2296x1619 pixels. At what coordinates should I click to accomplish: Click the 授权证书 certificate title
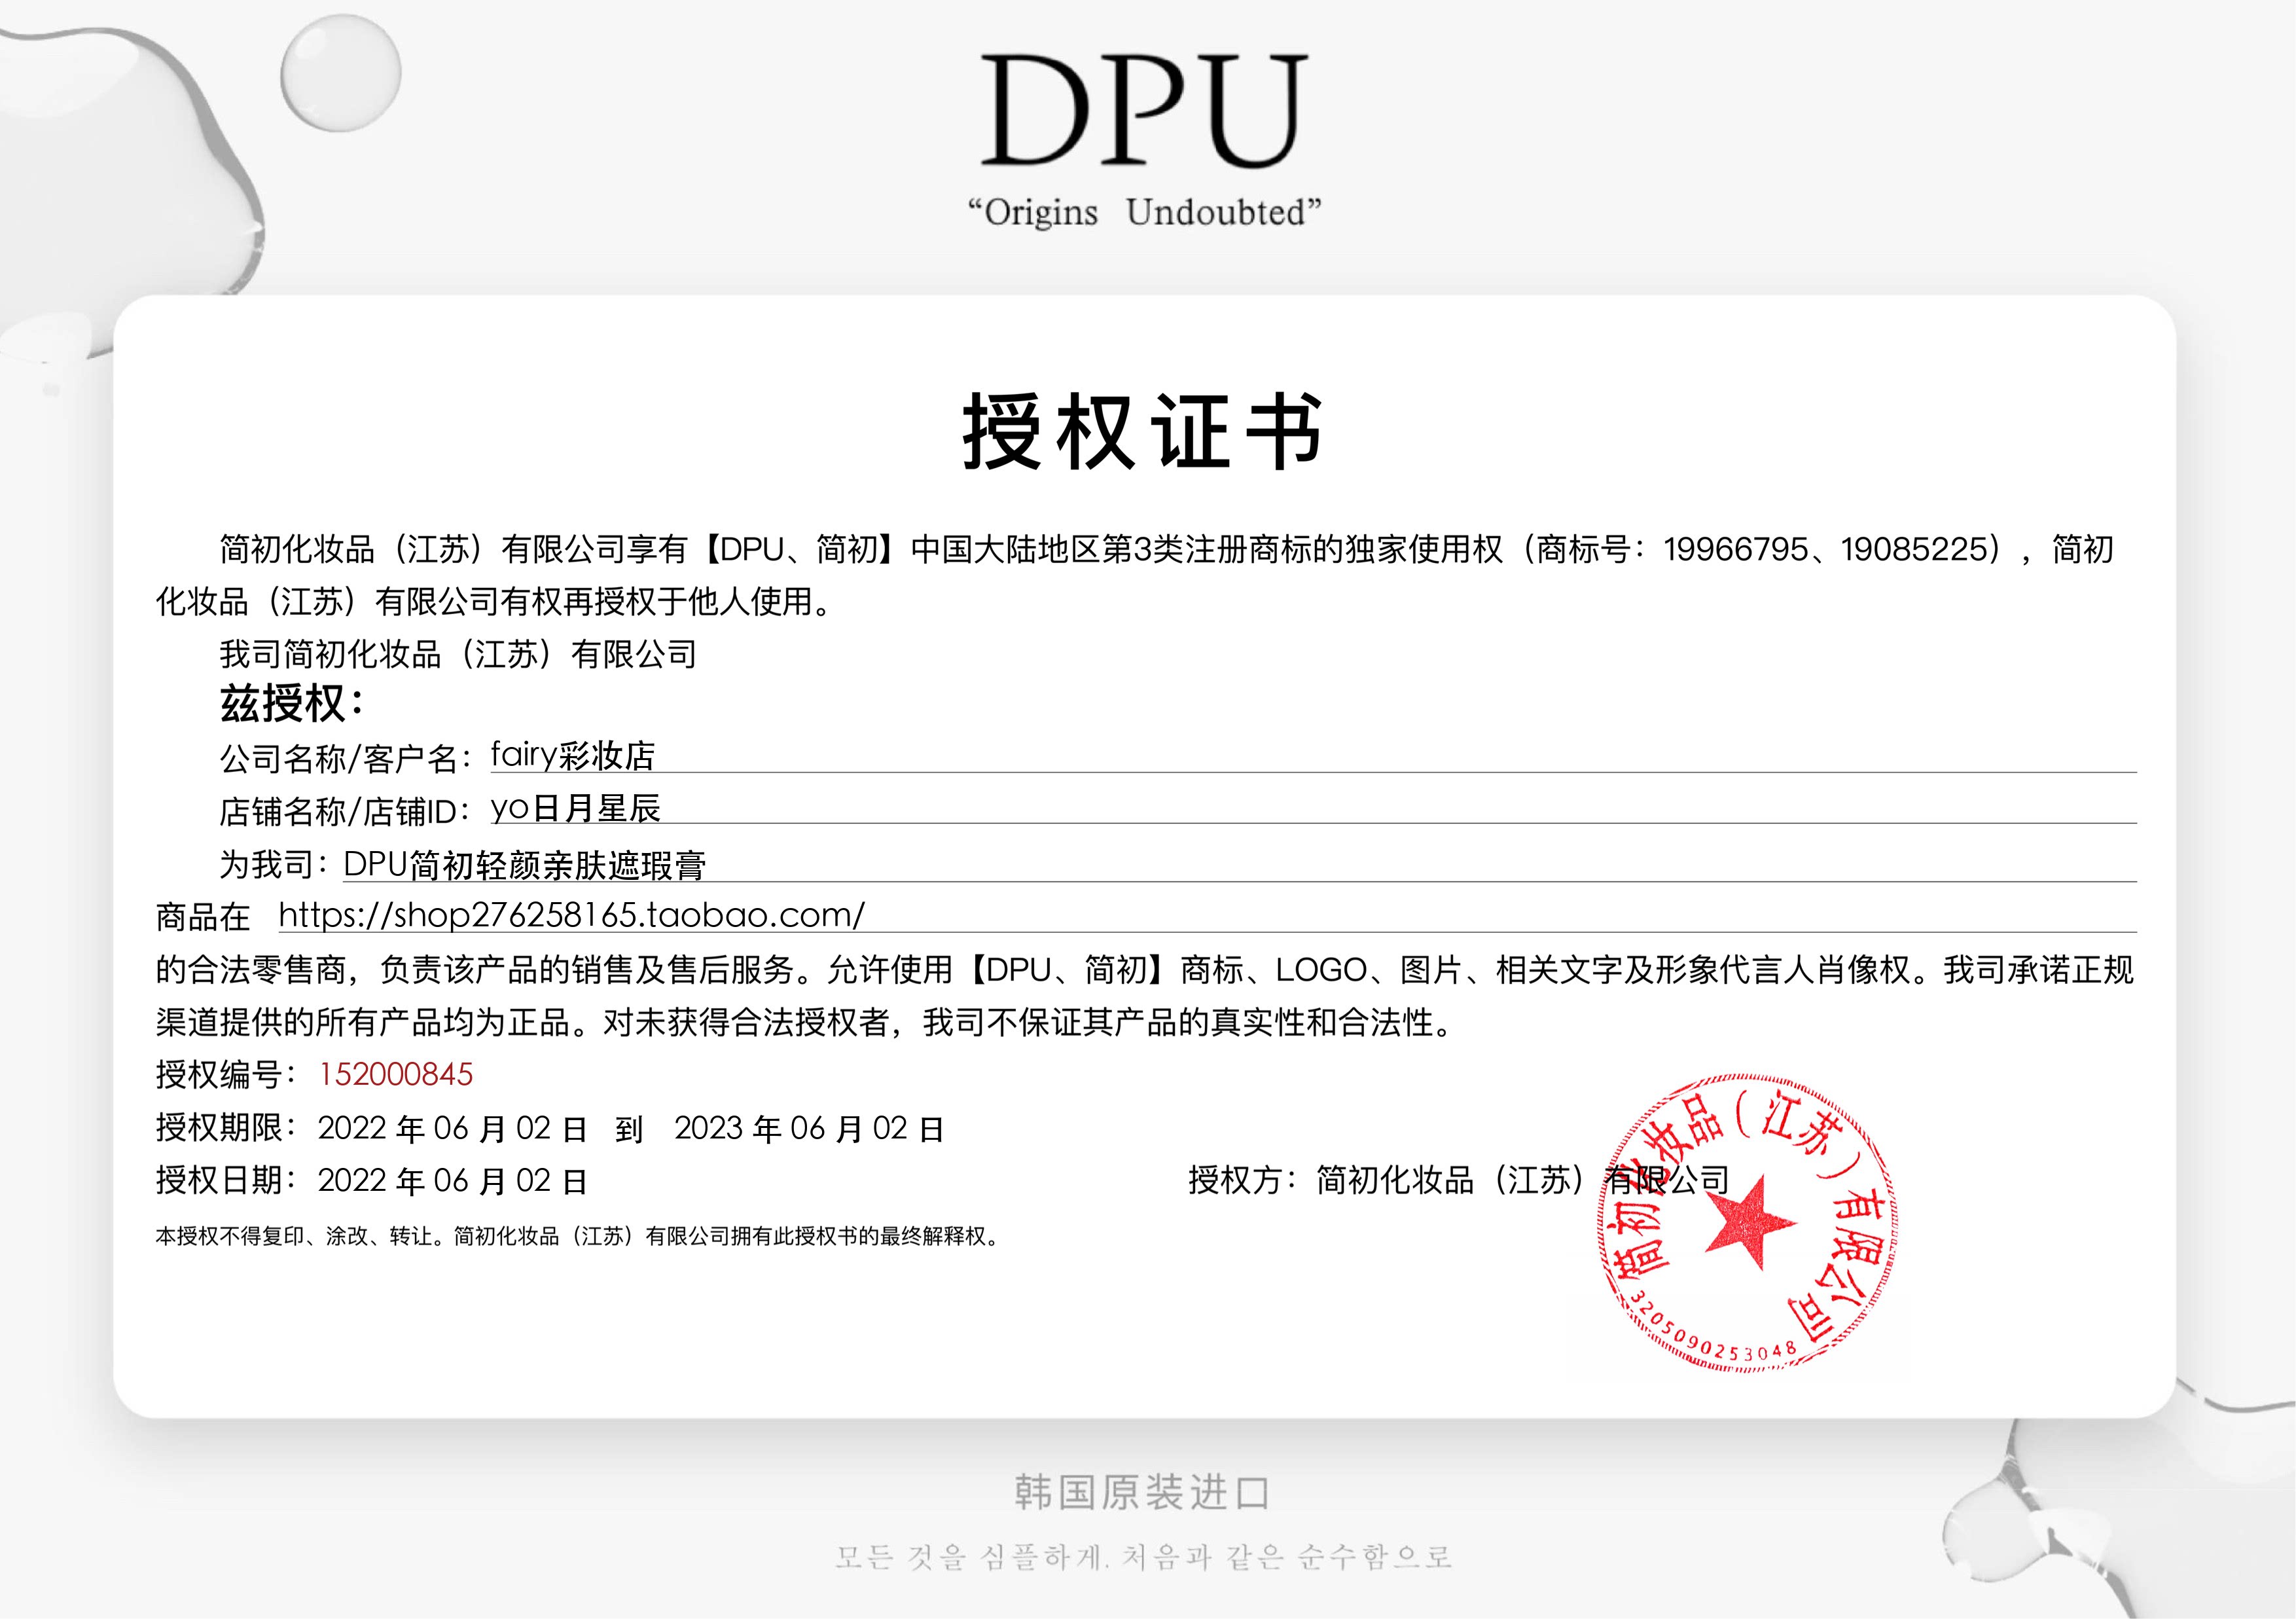pyautogui.click(x=1143, y=432)
